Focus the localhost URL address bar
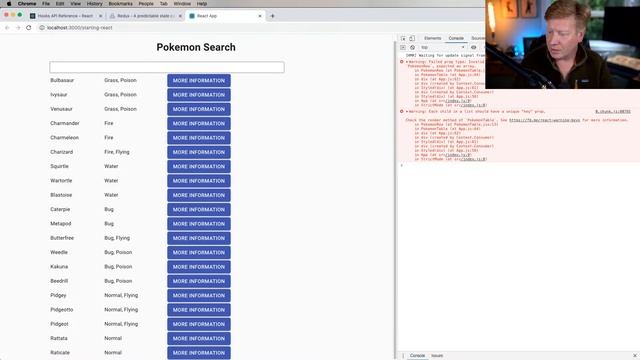The image size is (640, 360). click(80, 28)
